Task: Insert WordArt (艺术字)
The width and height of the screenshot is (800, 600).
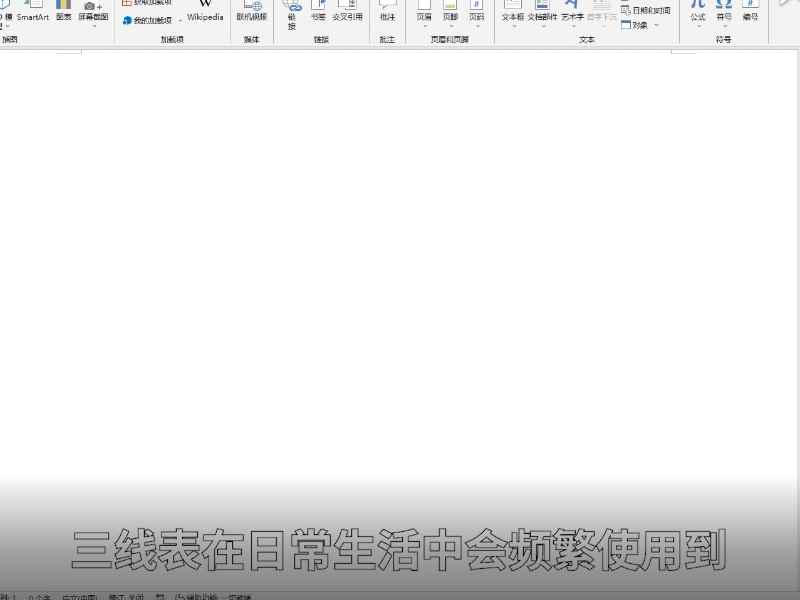Action: [x=572, y=14]
